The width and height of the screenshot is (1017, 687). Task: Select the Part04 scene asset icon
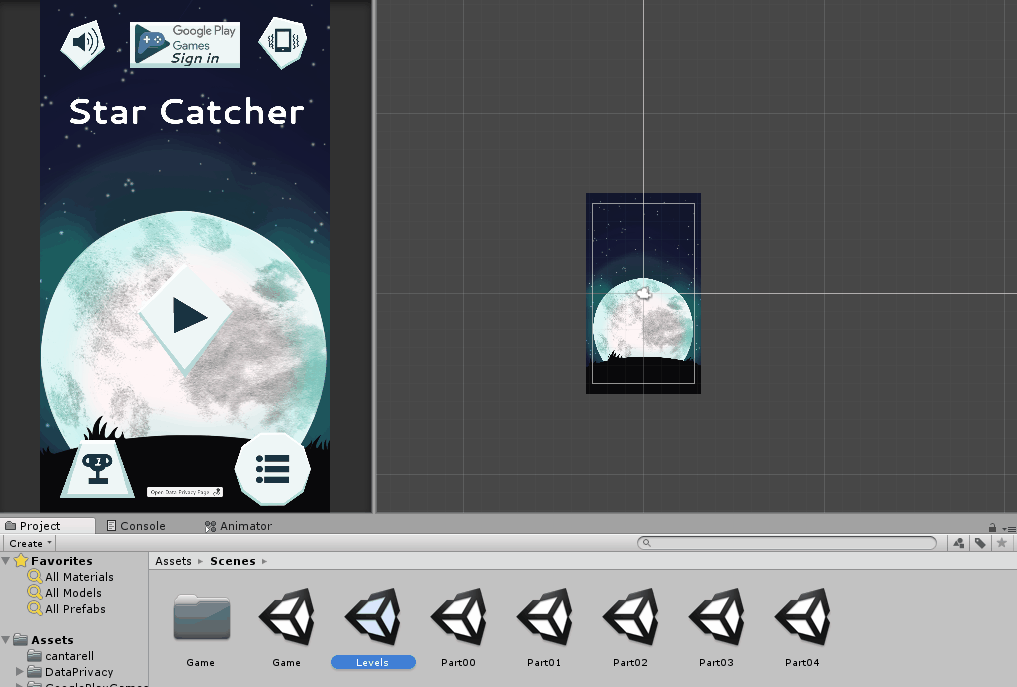click(x=802, y=616)
